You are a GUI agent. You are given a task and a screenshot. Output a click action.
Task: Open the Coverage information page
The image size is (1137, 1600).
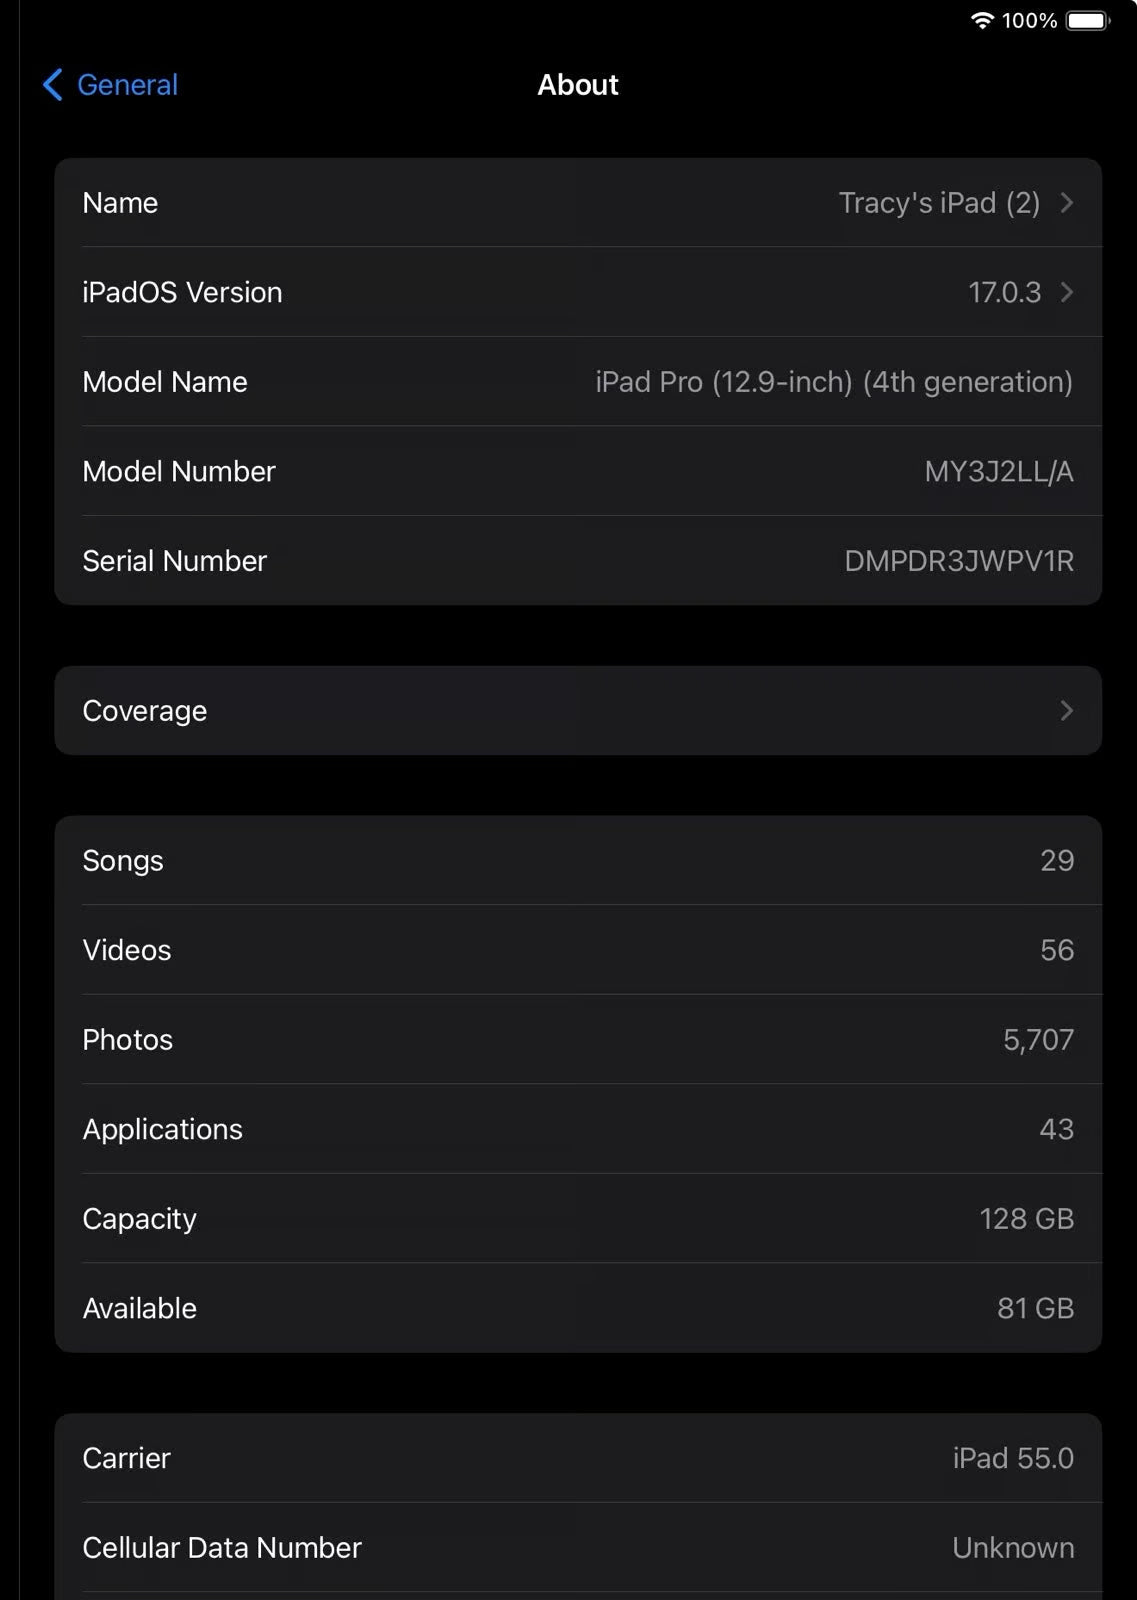[578, 710]
